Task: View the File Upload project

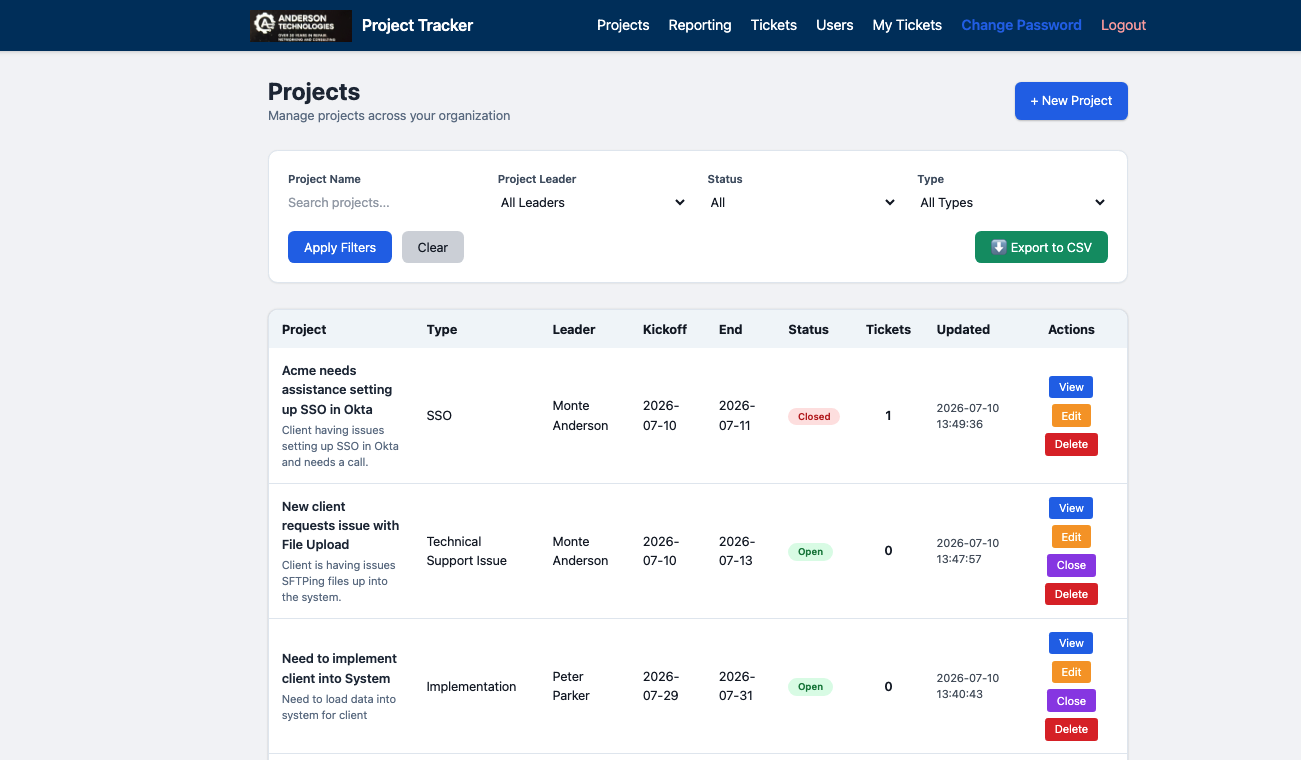Action: (1071, 508)
